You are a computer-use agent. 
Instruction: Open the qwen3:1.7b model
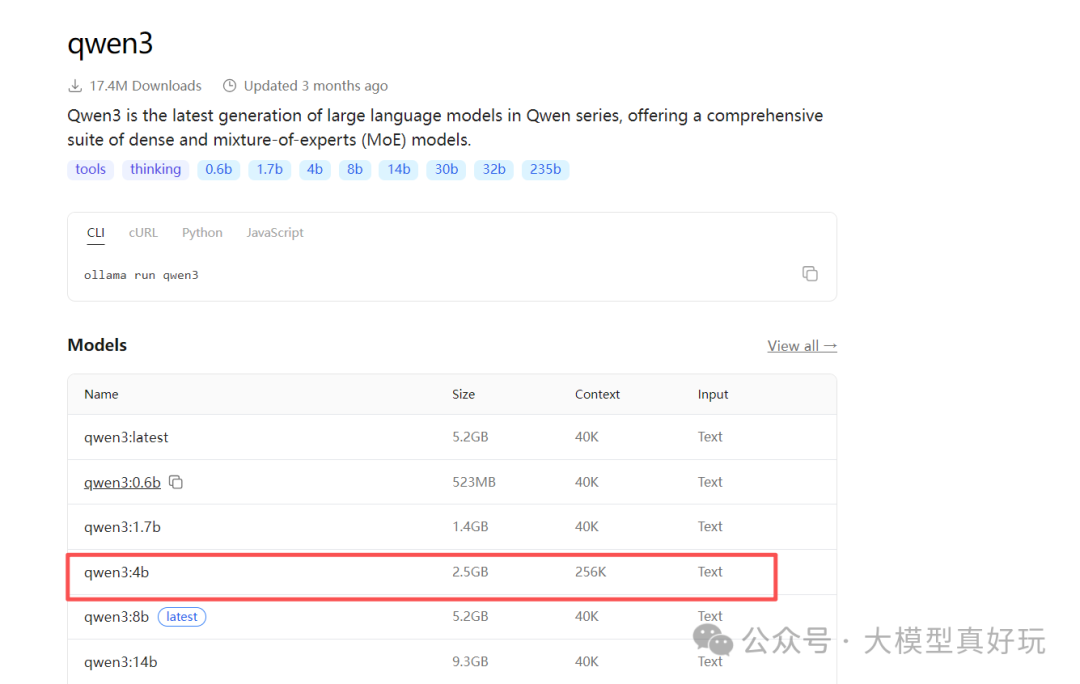(122, 527)
